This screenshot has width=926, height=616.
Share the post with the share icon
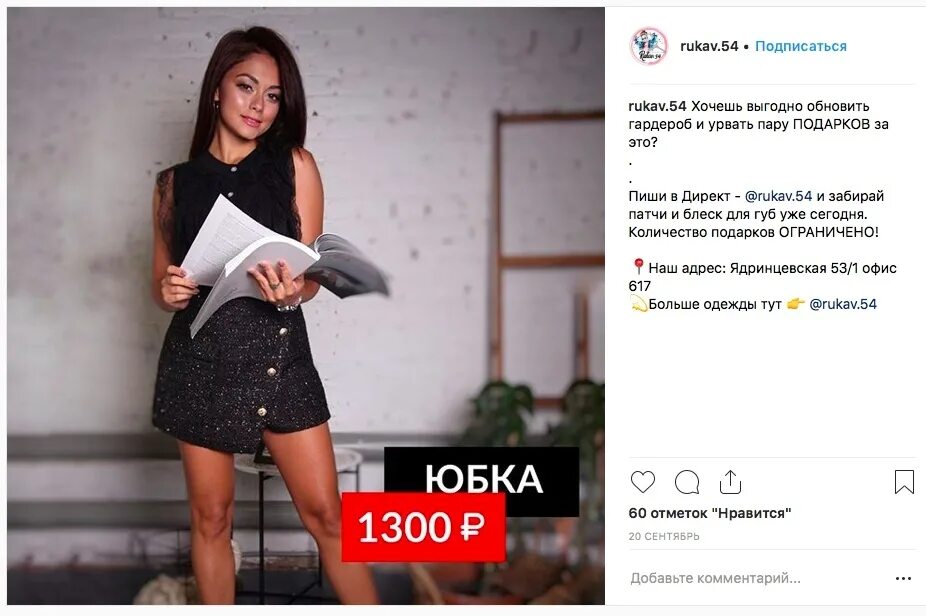click(x=731, y=481)
